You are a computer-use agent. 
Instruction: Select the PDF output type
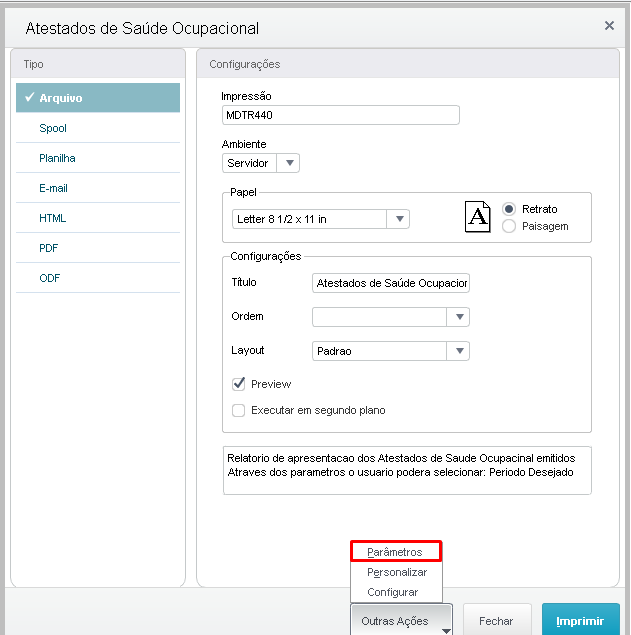(98, 248)
